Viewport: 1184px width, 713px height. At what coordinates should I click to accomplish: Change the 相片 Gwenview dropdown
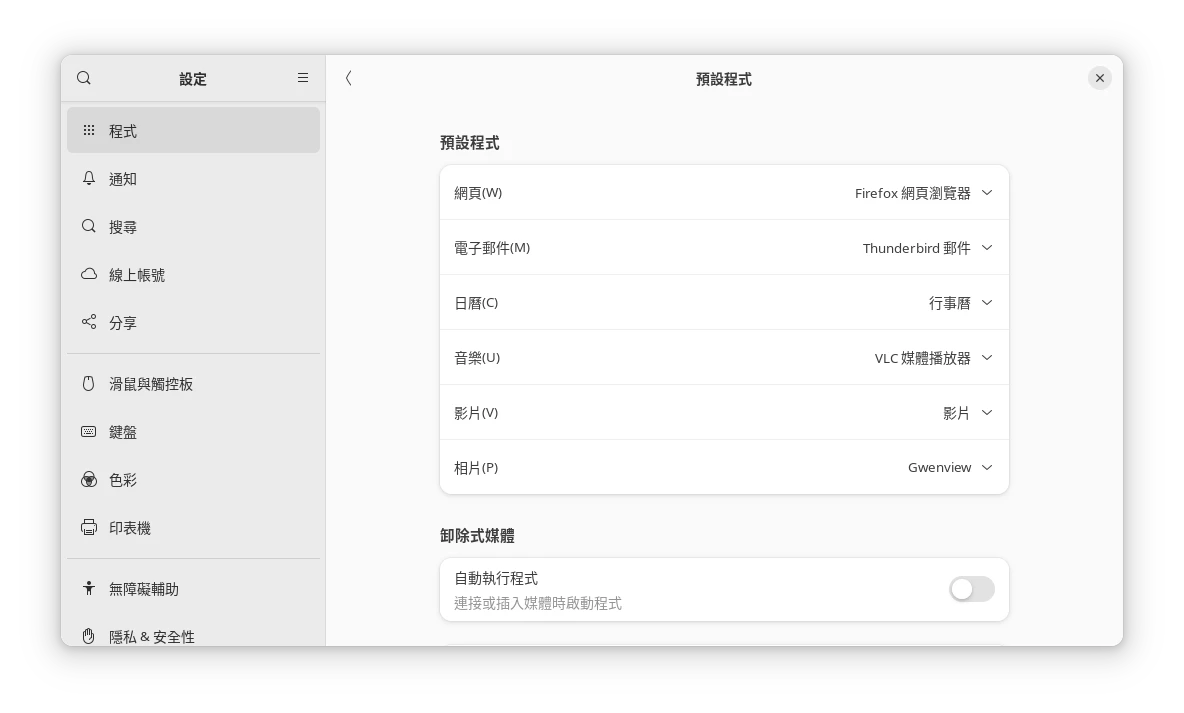[949, 468]
